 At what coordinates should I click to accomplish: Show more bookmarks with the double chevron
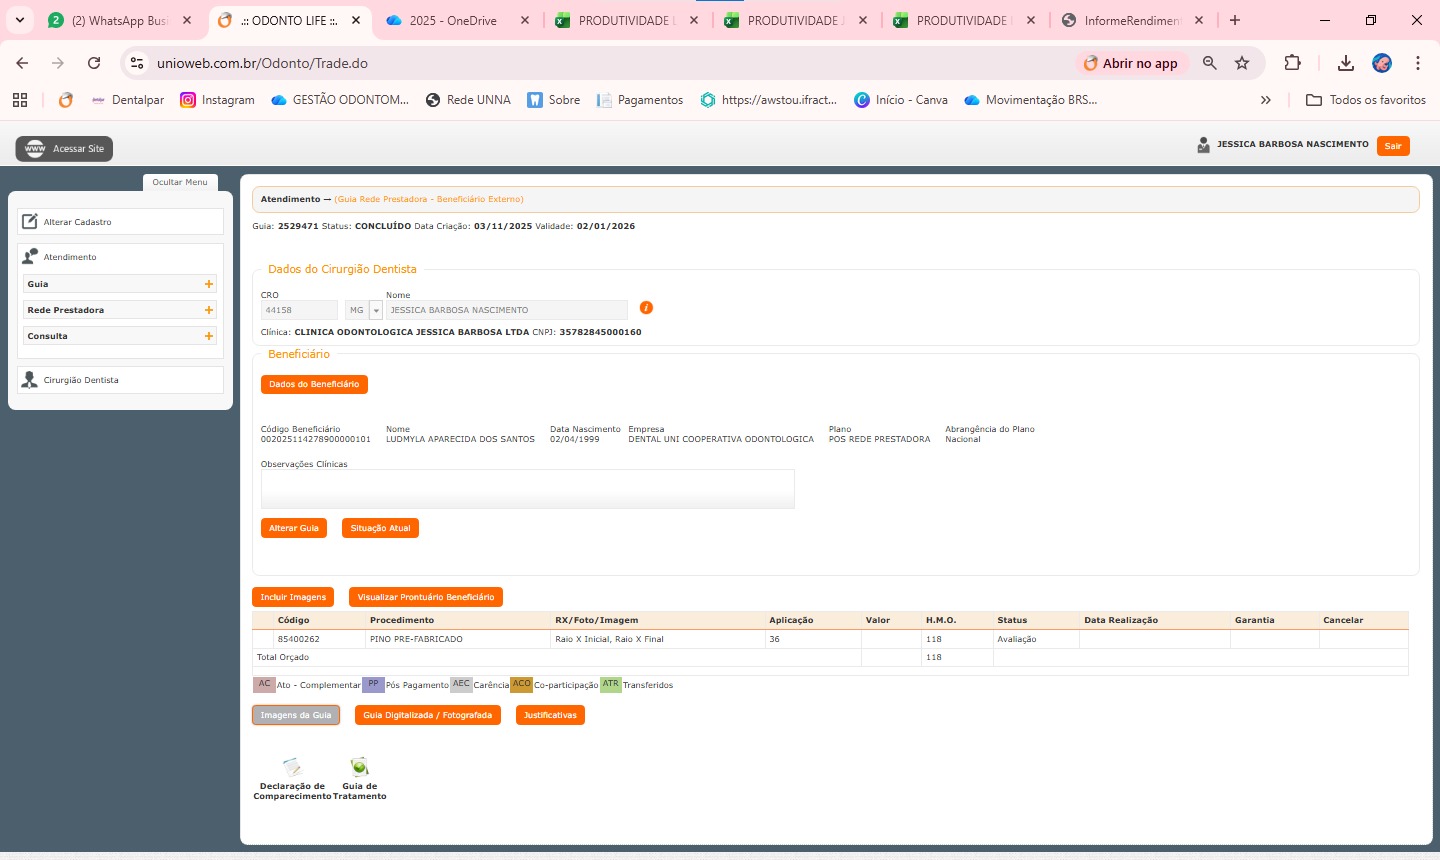(1266, 100)
